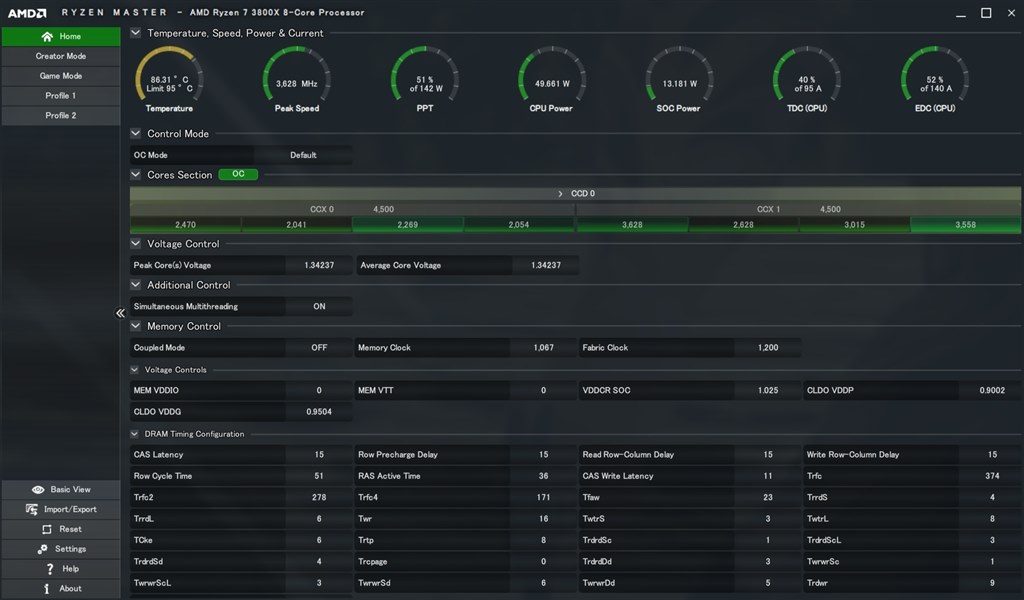Toggle the OC badge in Cores Section
This screenshot has height=600, width=1024.
pos(238,174)
